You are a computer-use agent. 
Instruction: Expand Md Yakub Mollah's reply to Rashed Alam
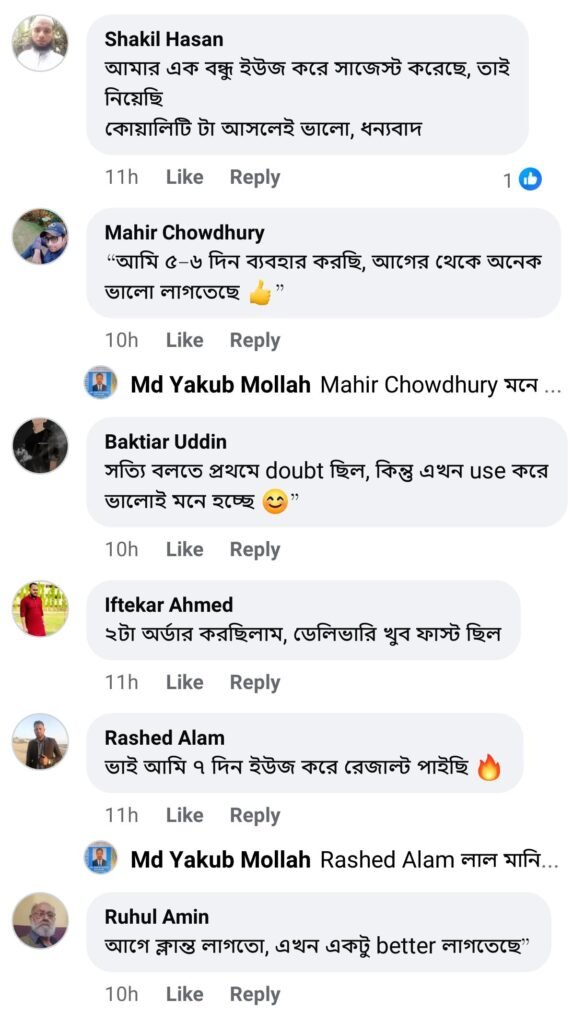[345, 860]
